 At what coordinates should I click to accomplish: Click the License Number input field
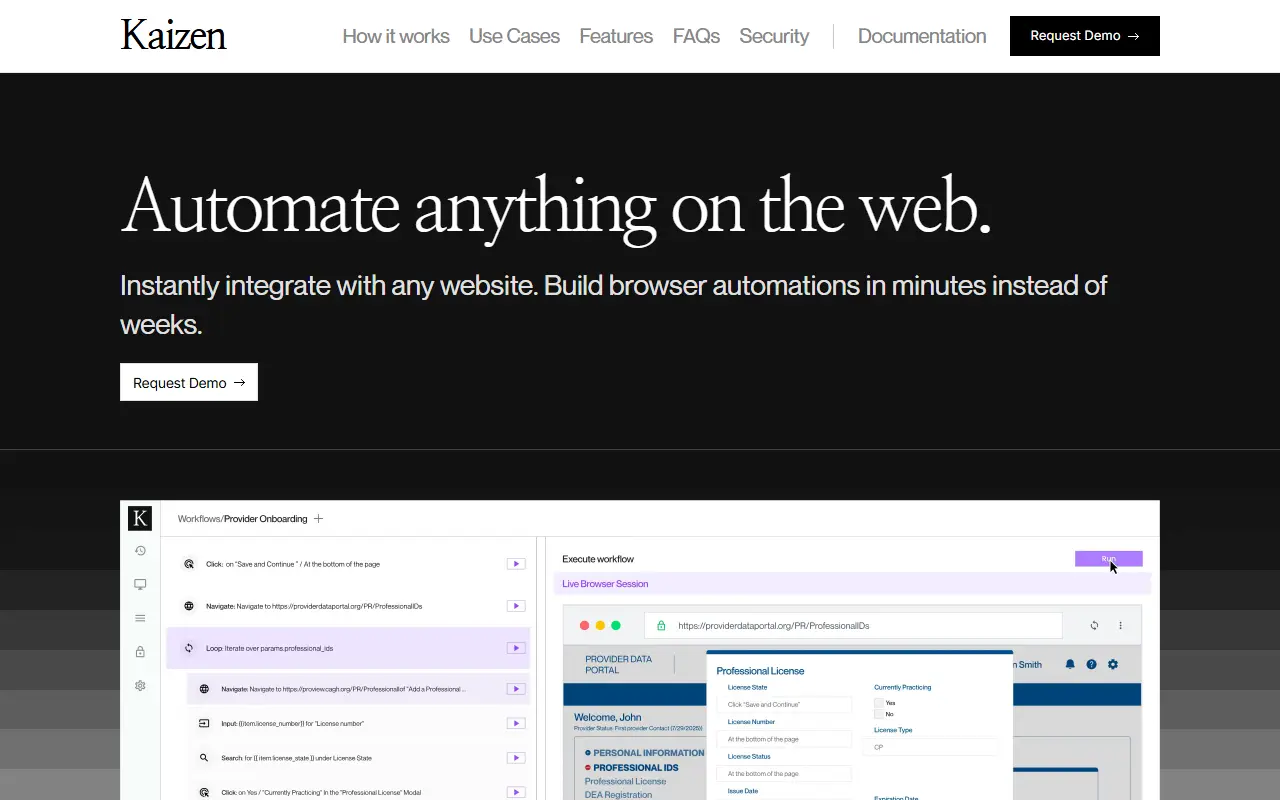[x=784, y=739]
